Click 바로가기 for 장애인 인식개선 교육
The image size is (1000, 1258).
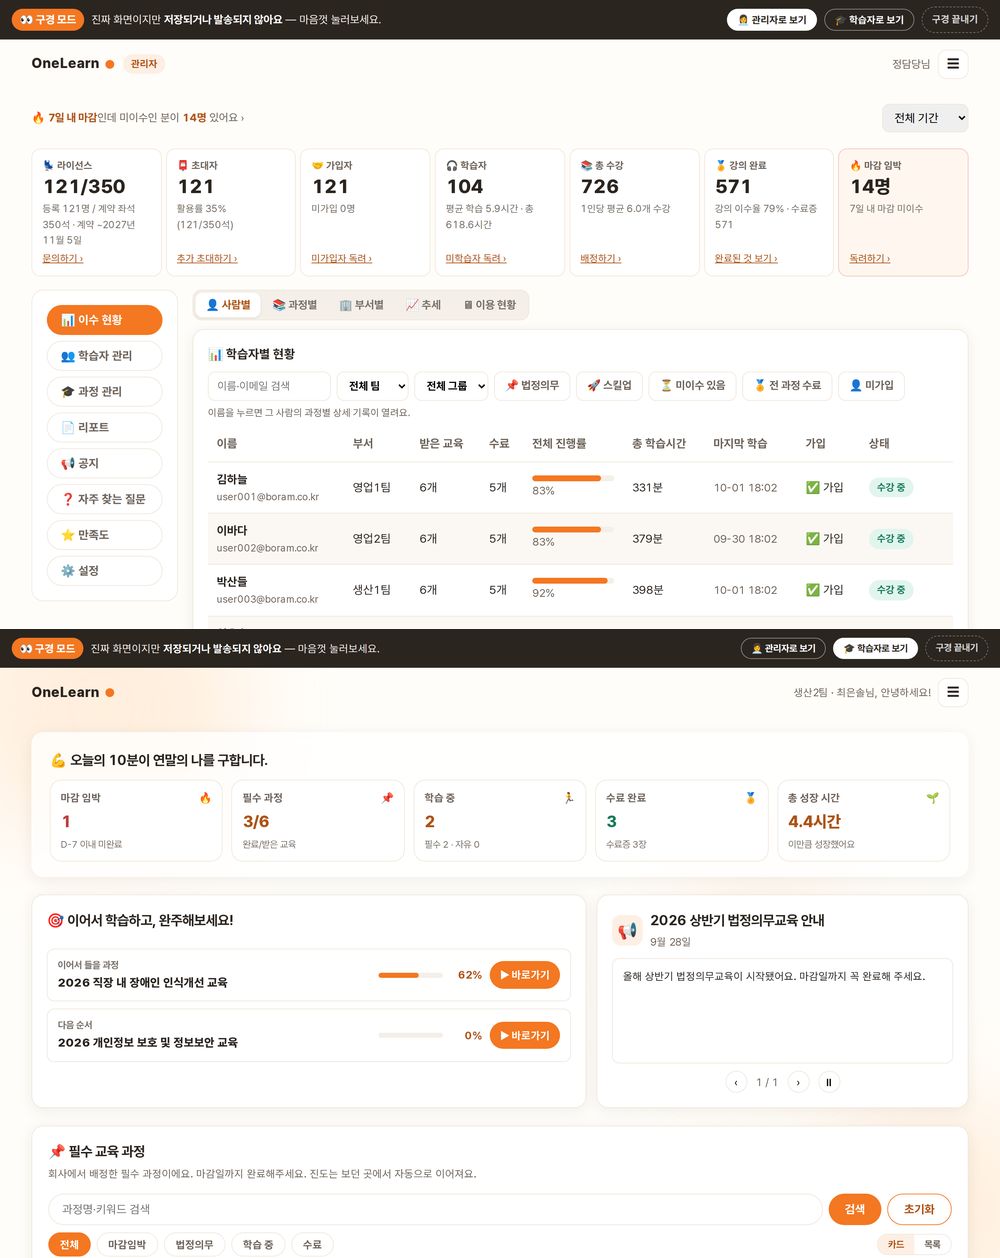[524, 975]
